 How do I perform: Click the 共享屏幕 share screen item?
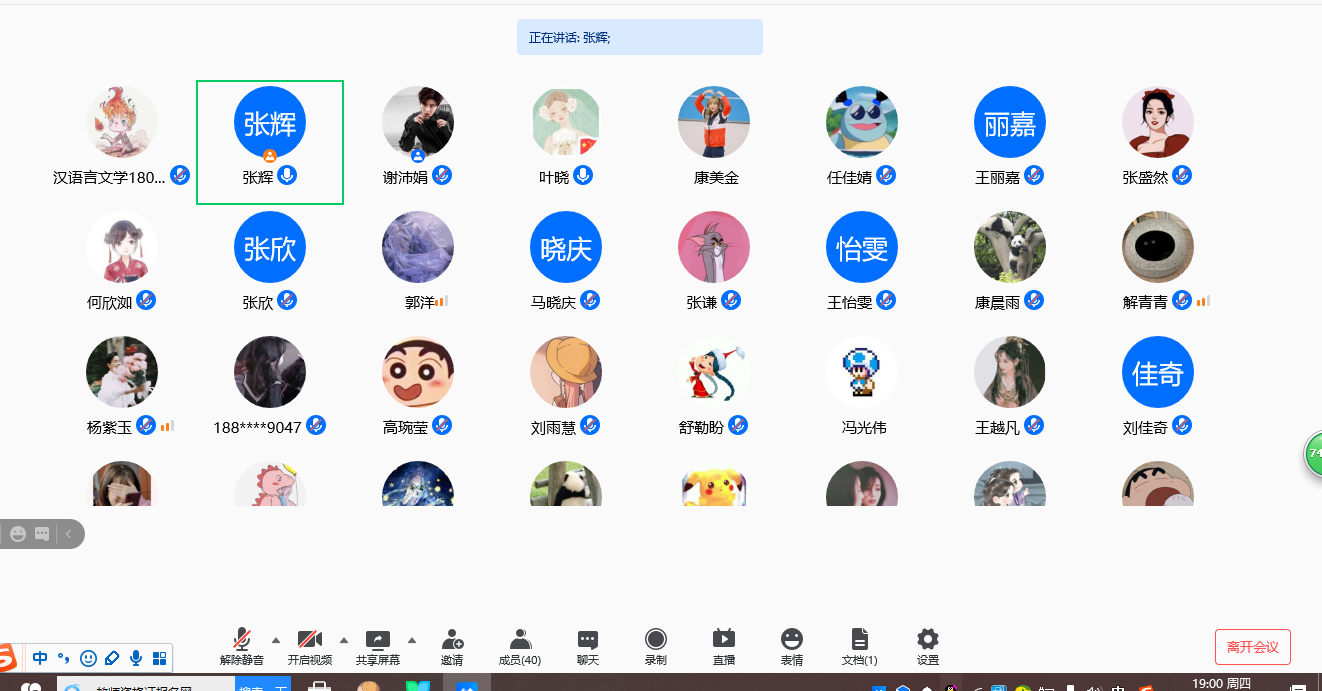pos(378,640)
